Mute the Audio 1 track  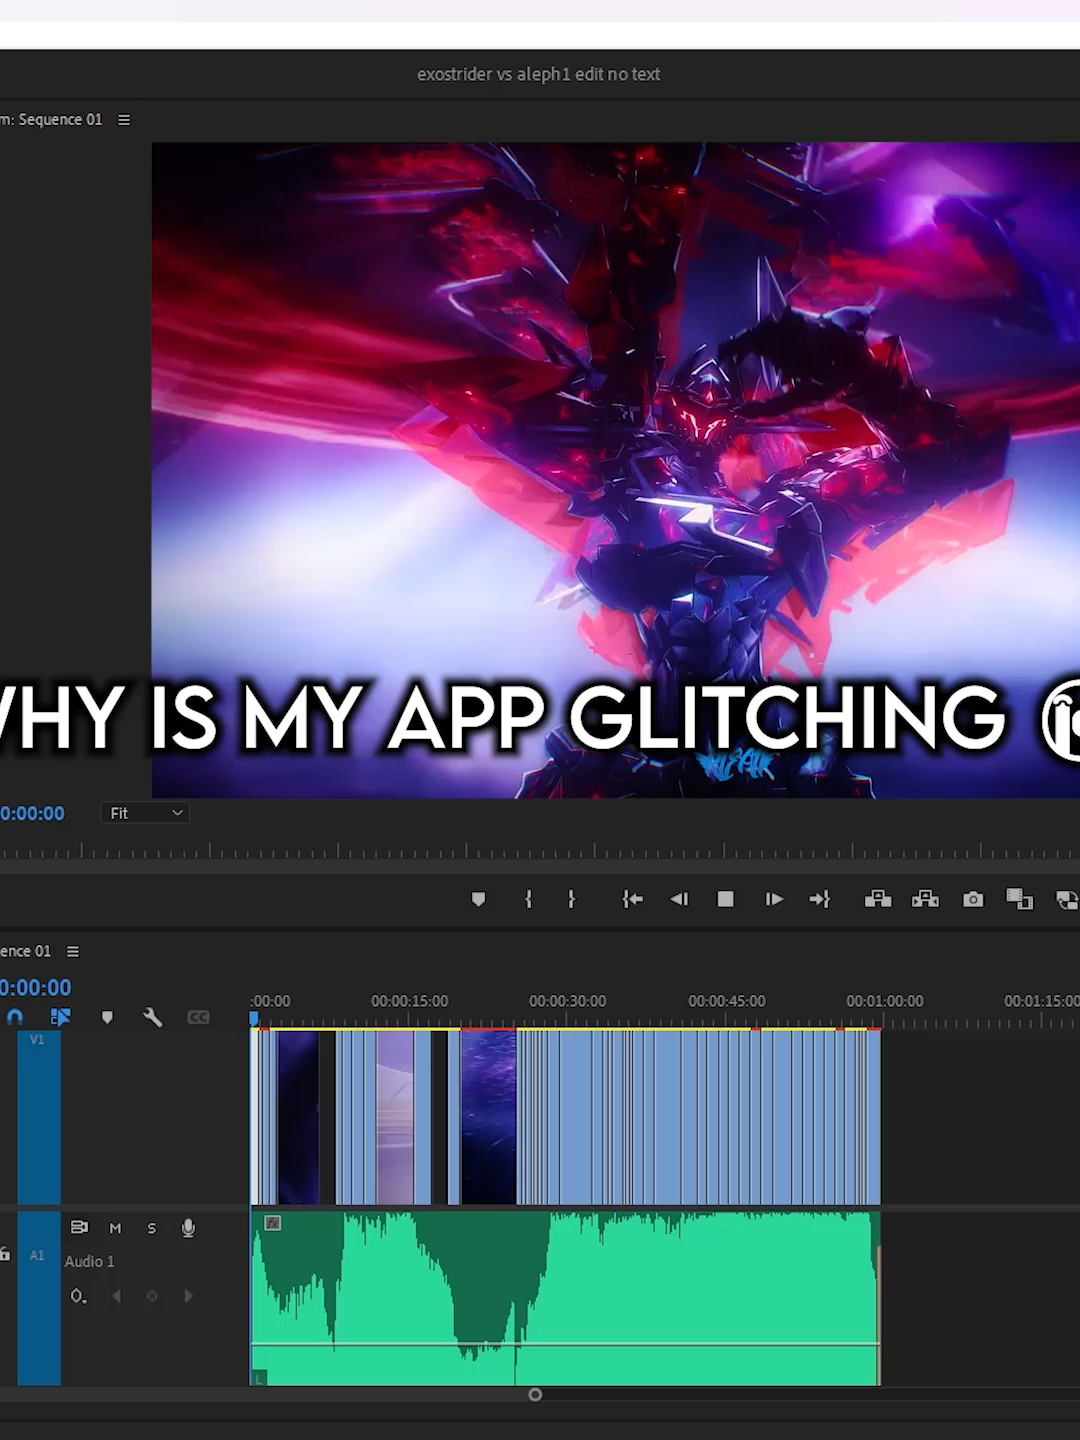[115, 1228]
